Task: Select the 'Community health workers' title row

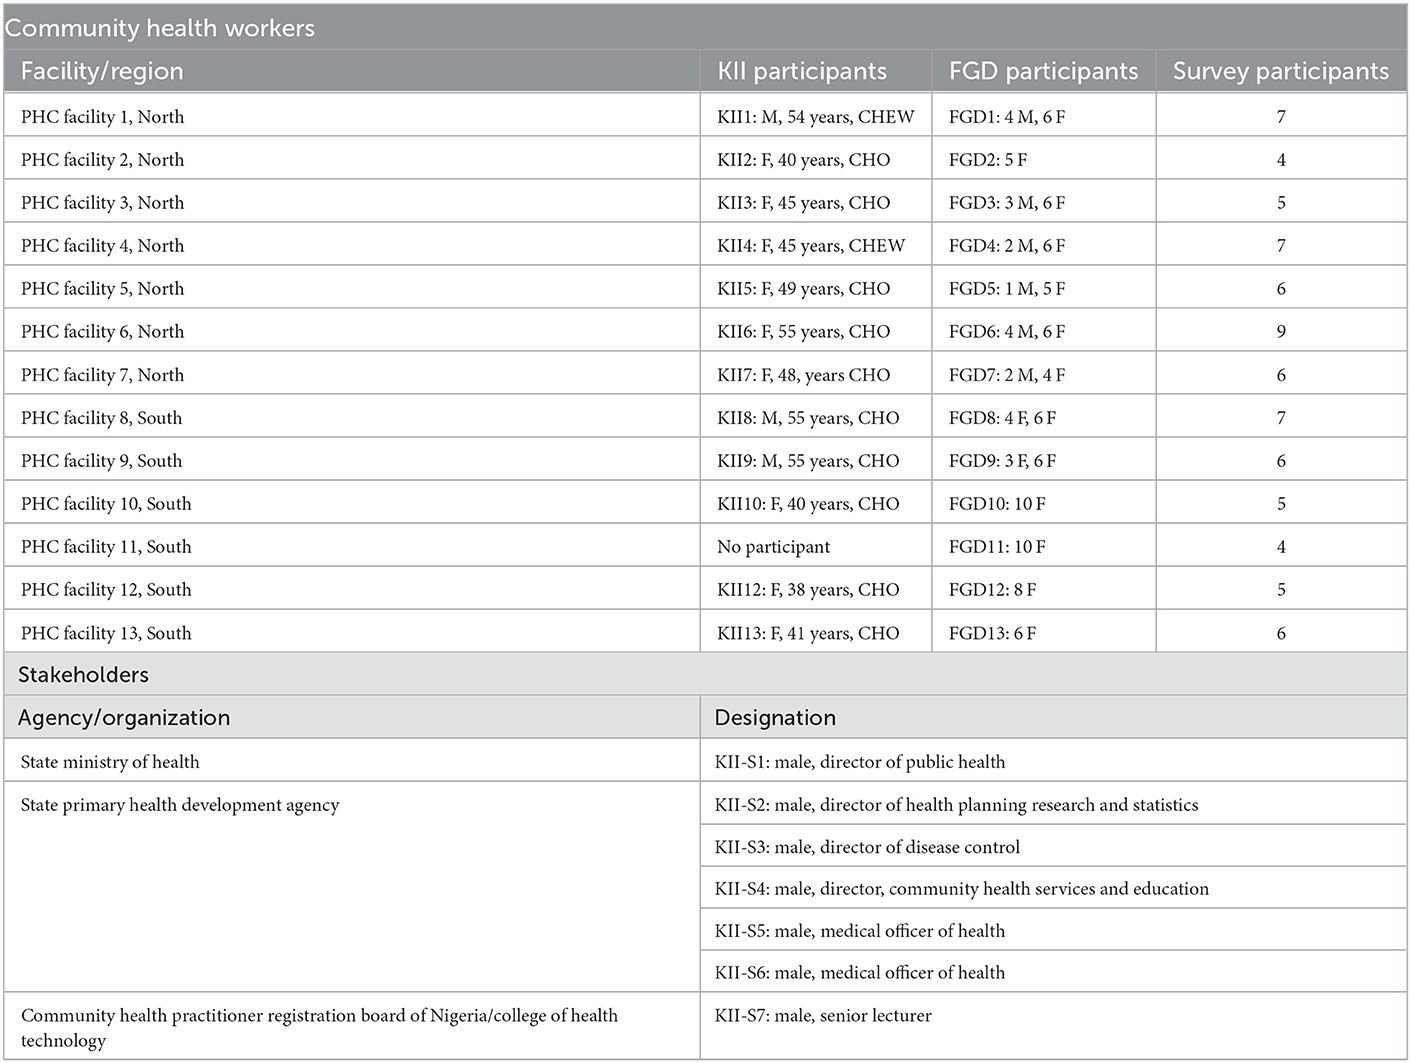Action: pyautogui.click(x=705, y=27)
